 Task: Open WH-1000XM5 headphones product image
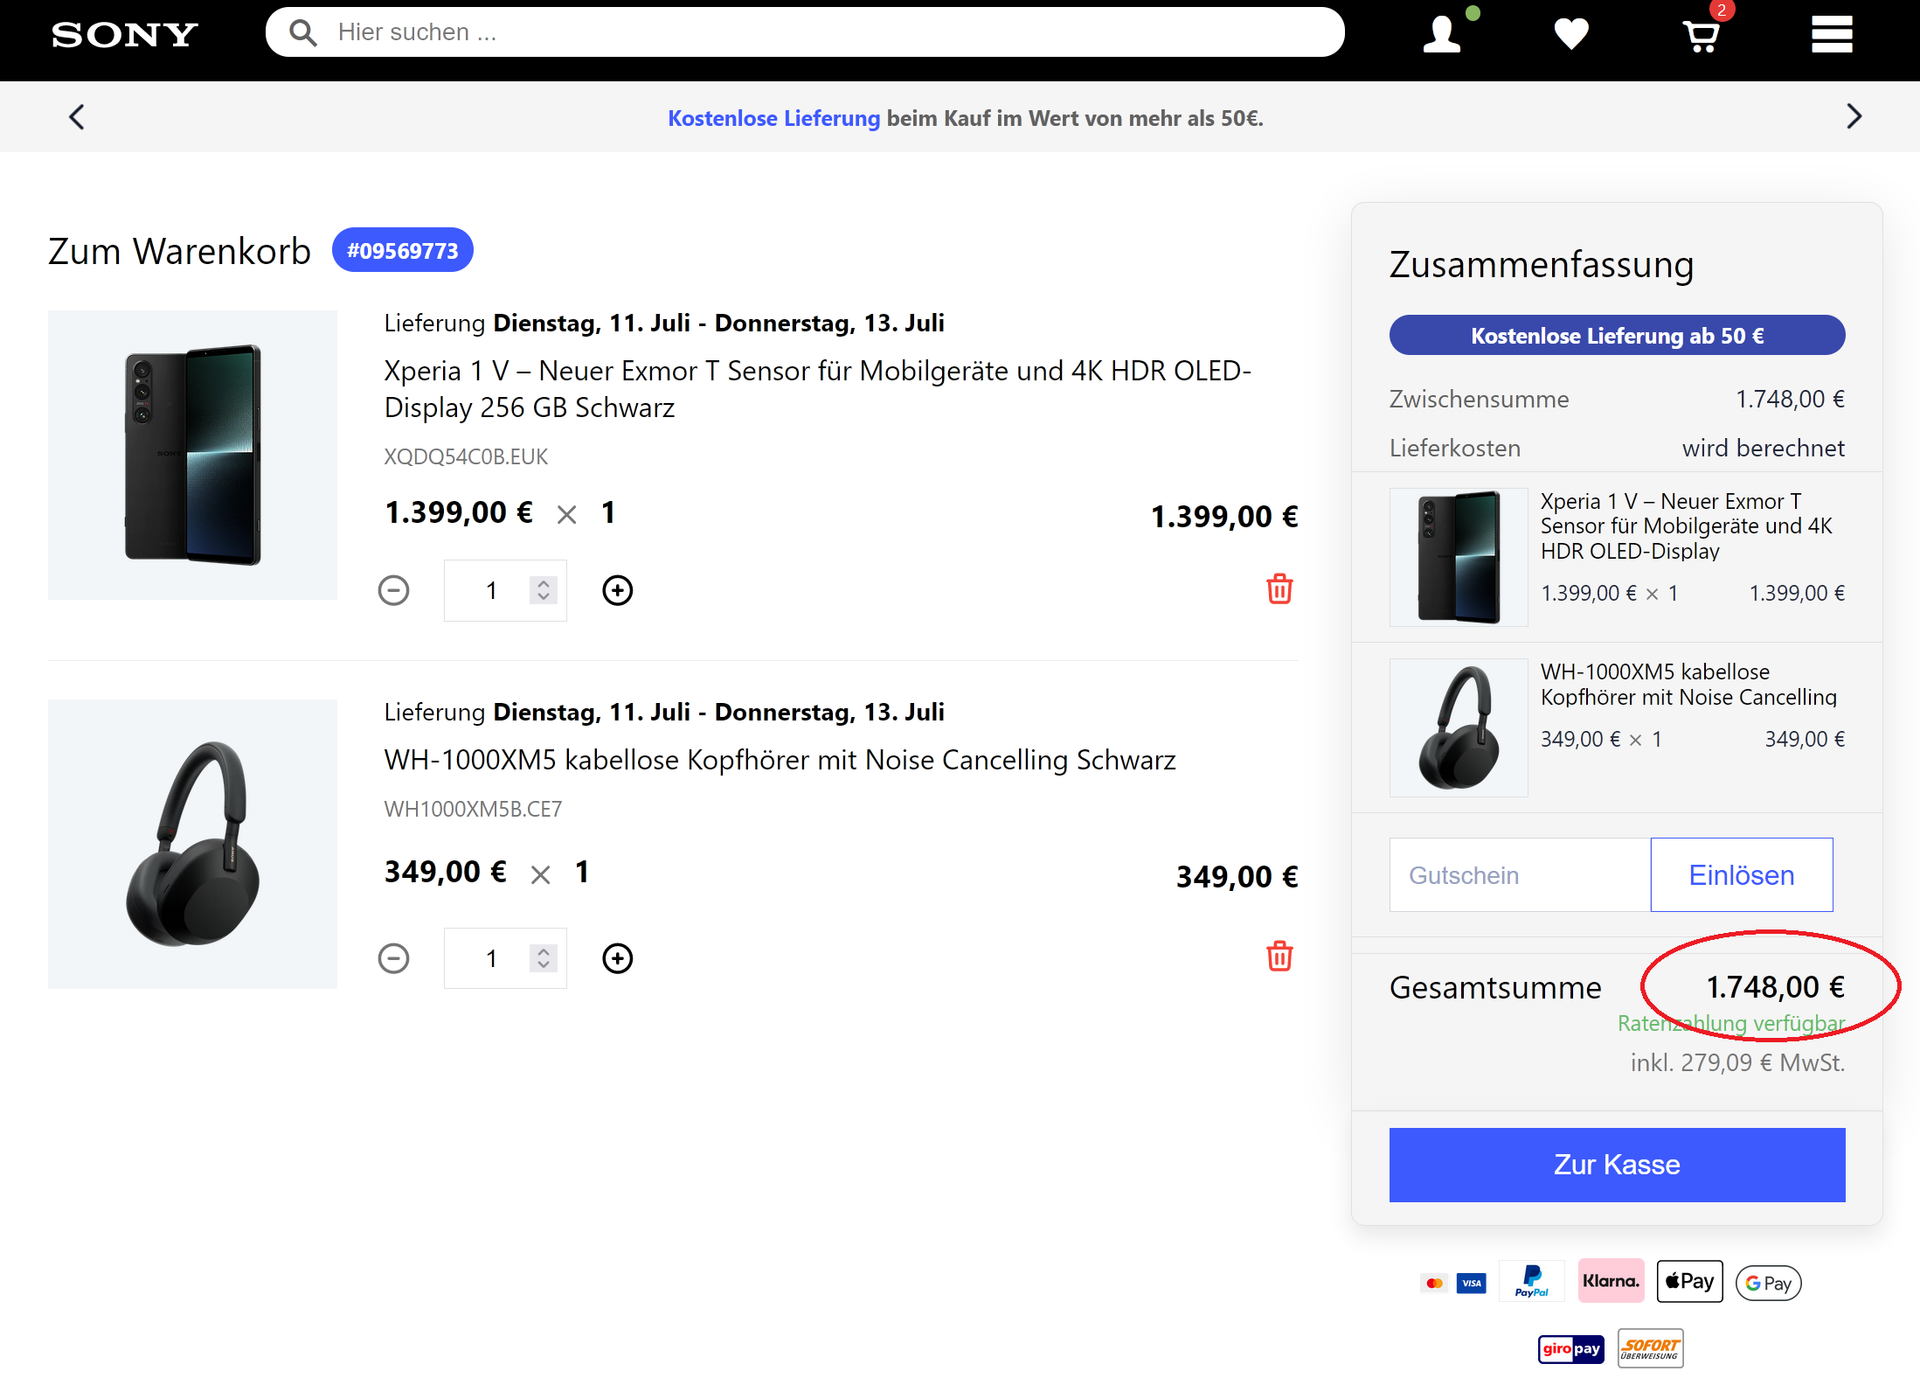coord(192,844)
